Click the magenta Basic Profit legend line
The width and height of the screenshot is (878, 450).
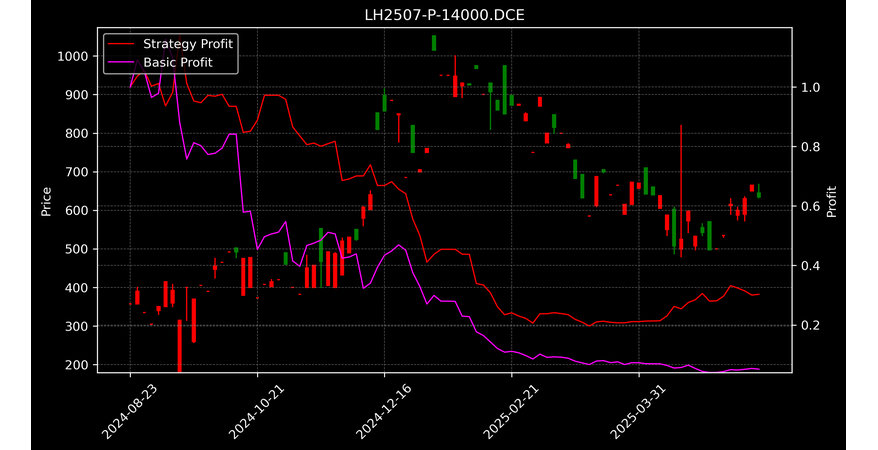(x=121, y=63)
